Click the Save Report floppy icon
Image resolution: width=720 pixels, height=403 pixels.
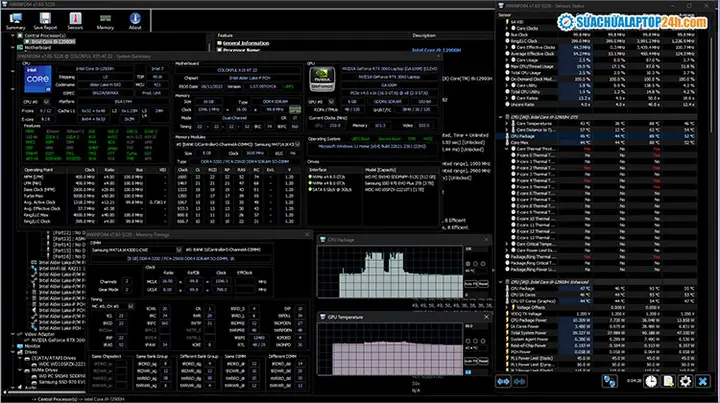pyautogui.click(x=45, y=18)
